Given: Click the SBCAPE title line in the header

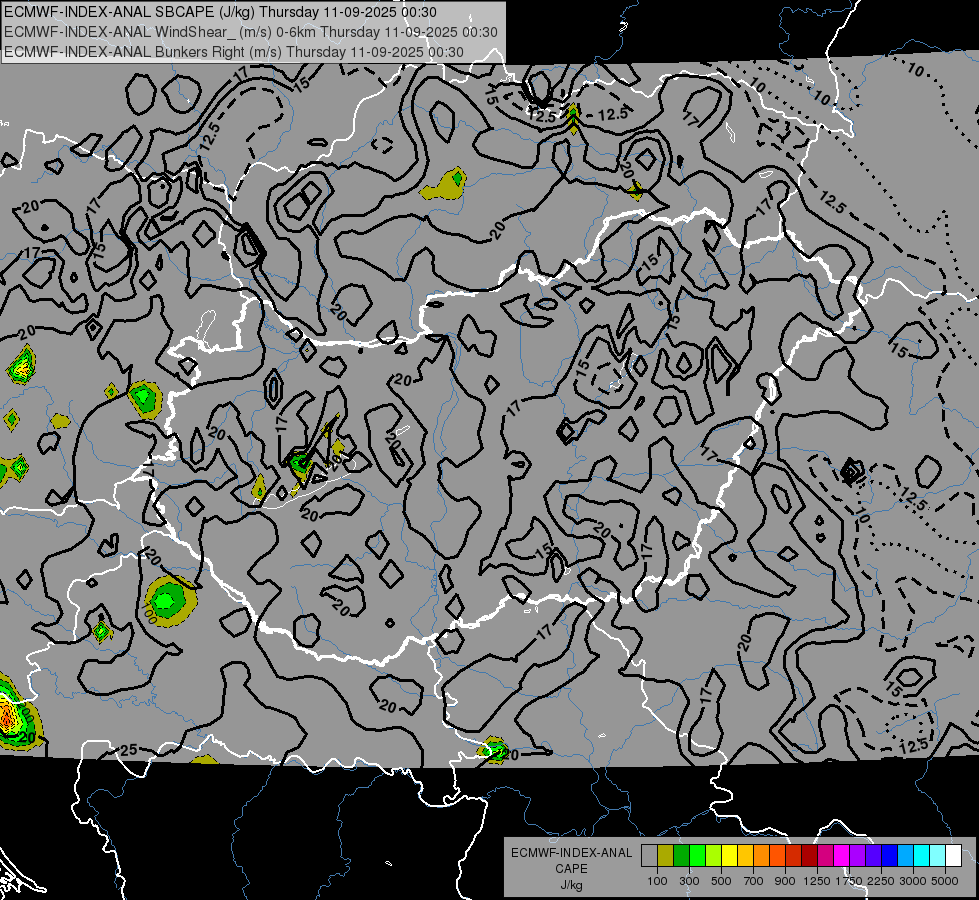Looking at the screenshot, I should pos(220,12).
